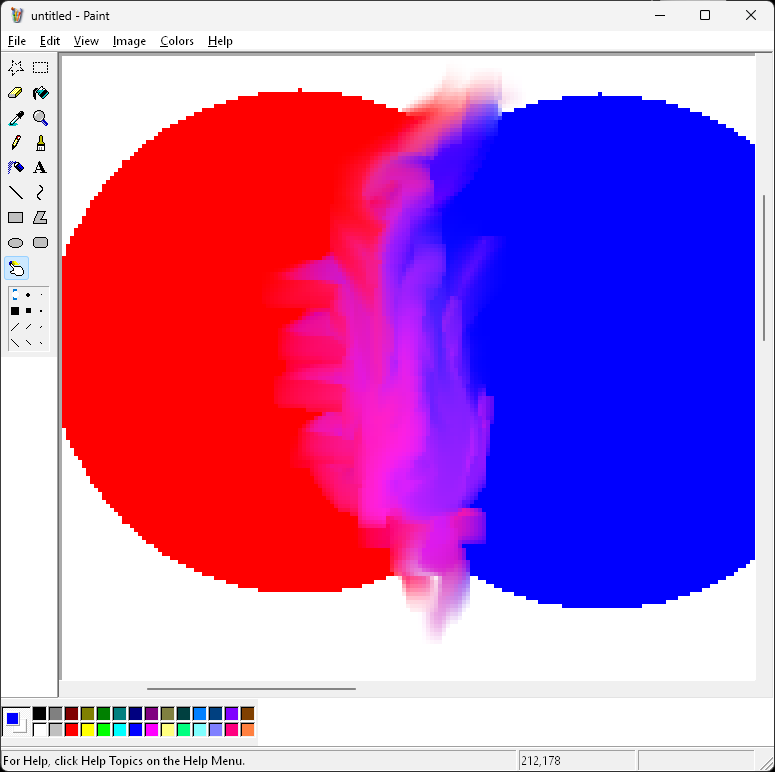The image size is (775, 772).
Task: Choose the medium forward-slash brush shape
Action: (28, 327)
